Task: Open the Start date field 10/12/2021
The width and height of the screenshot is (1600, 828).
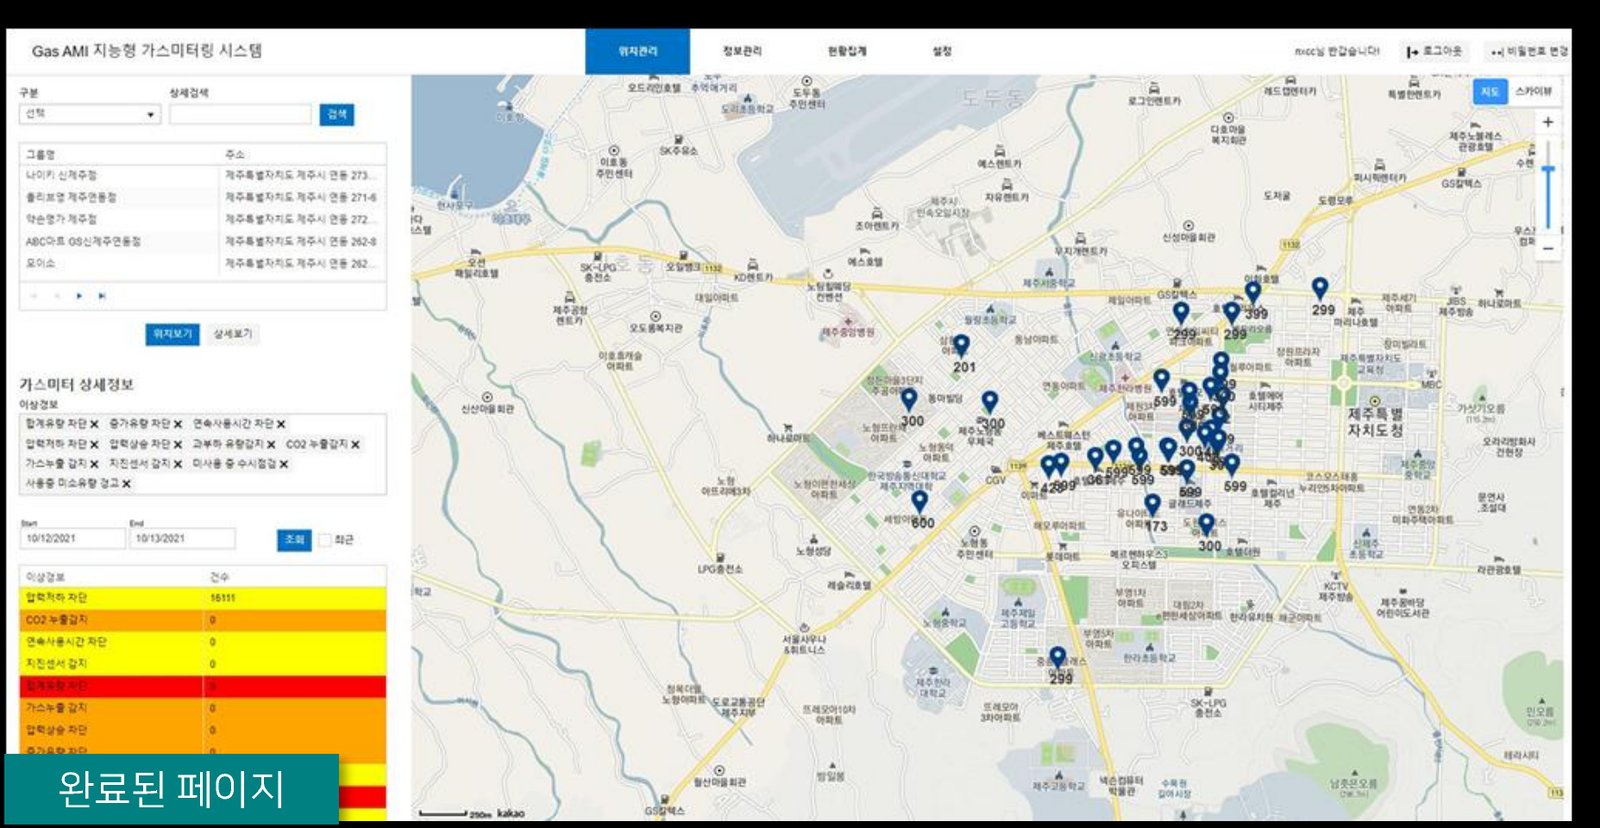Action: point(72,539)
